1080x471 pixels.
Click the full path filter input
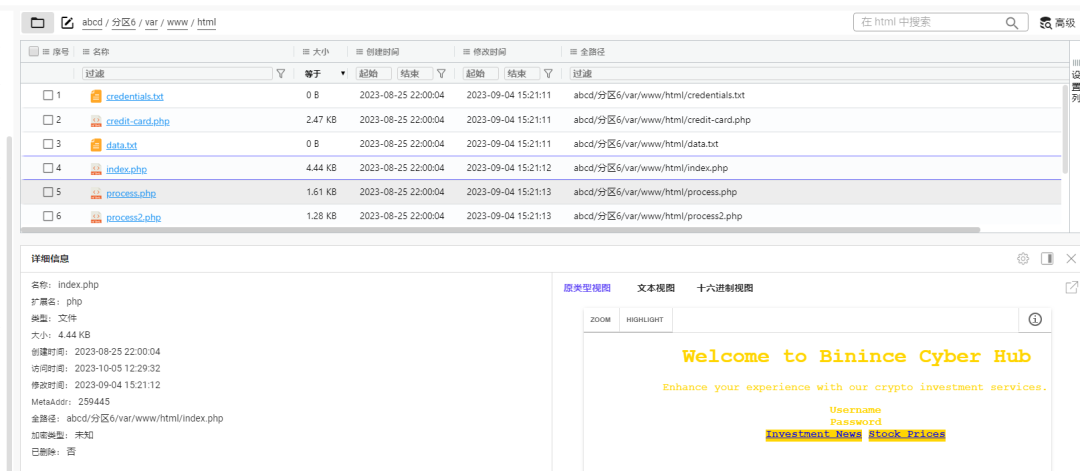pos(816,73)
